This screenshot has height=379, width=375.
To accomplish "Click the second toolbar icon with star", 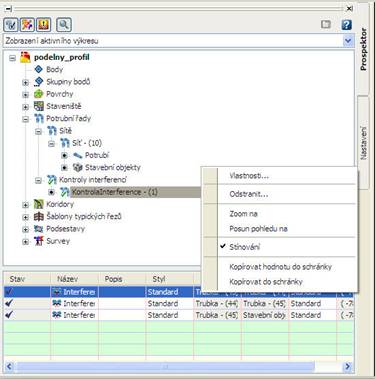I will [27, 24].
